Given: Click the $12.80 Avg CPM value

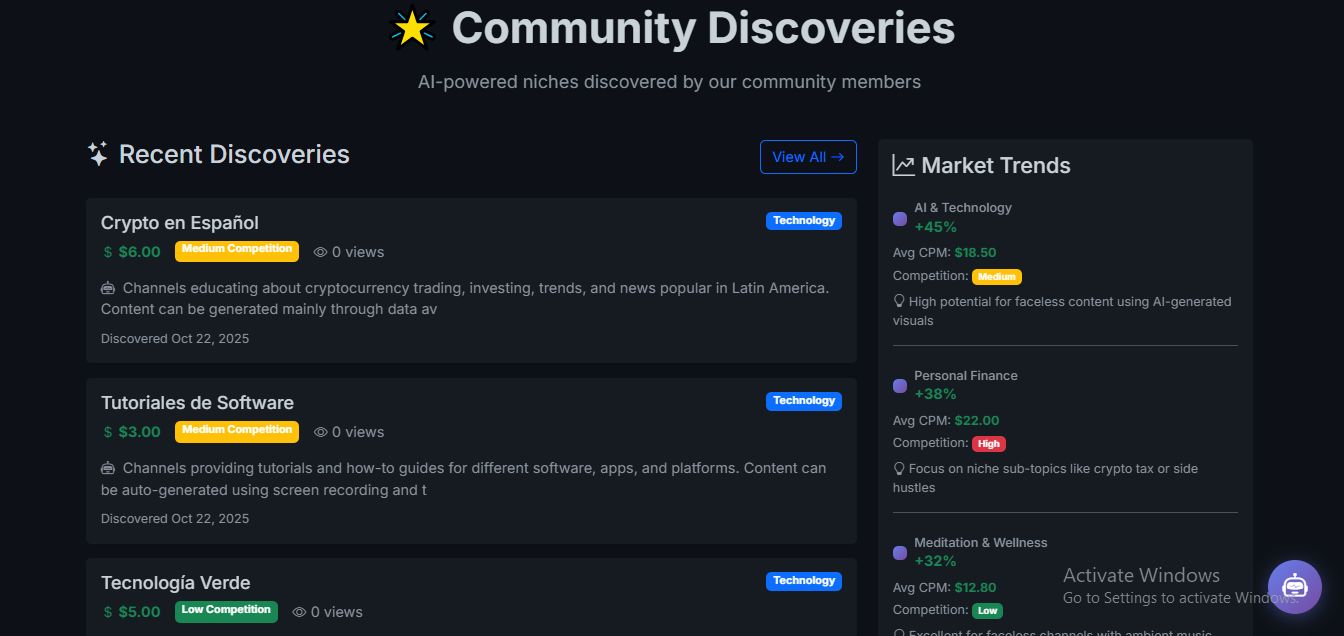Looking at the screenshot, I should pos(975,588).
